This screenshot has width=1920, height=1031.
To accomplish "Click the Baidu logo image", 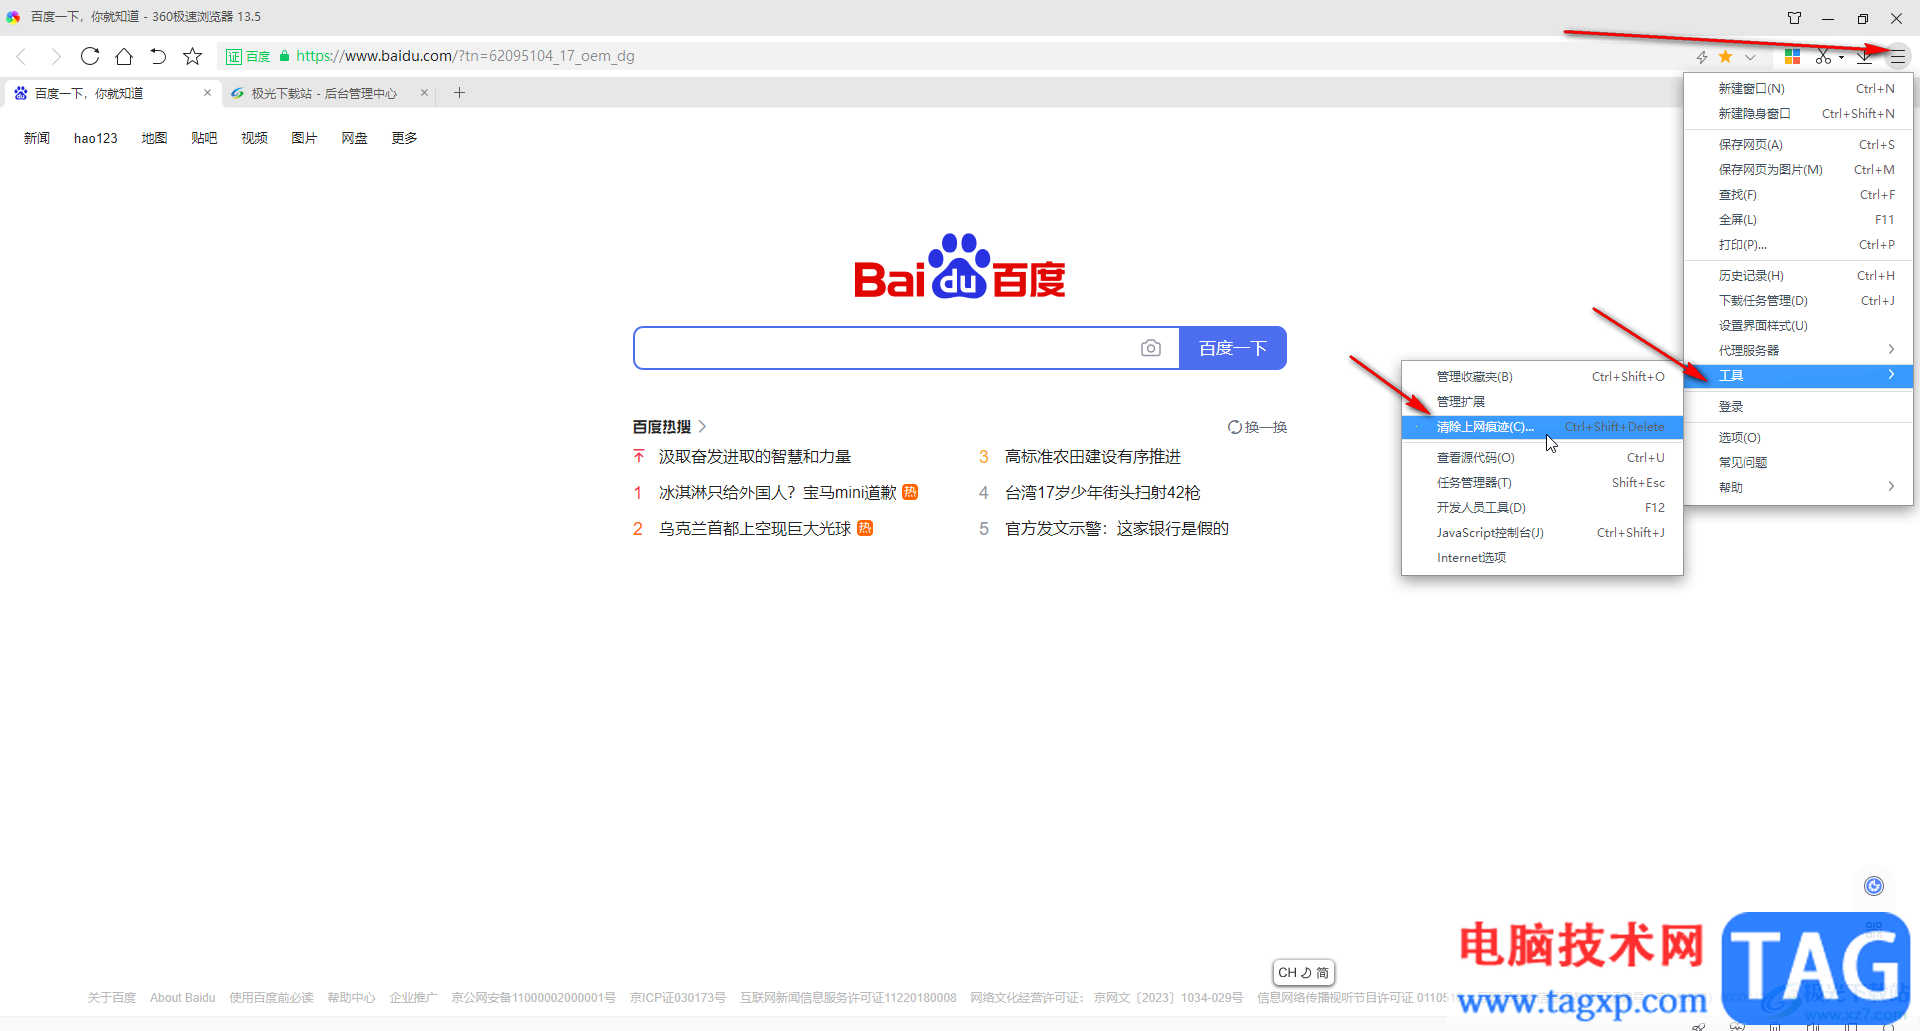I will point(960,266).
